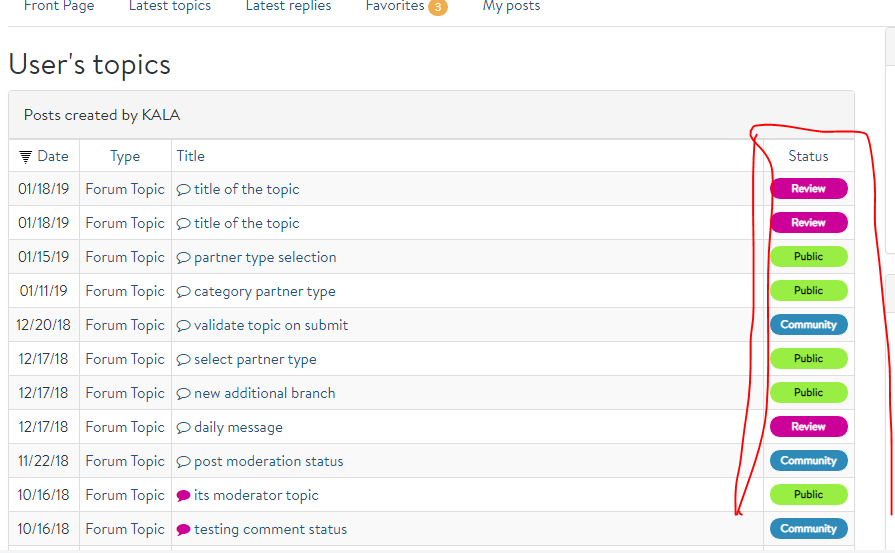Click Public badge for select partner type
This screenshot has width=895, height=553.
coord(808,358)
